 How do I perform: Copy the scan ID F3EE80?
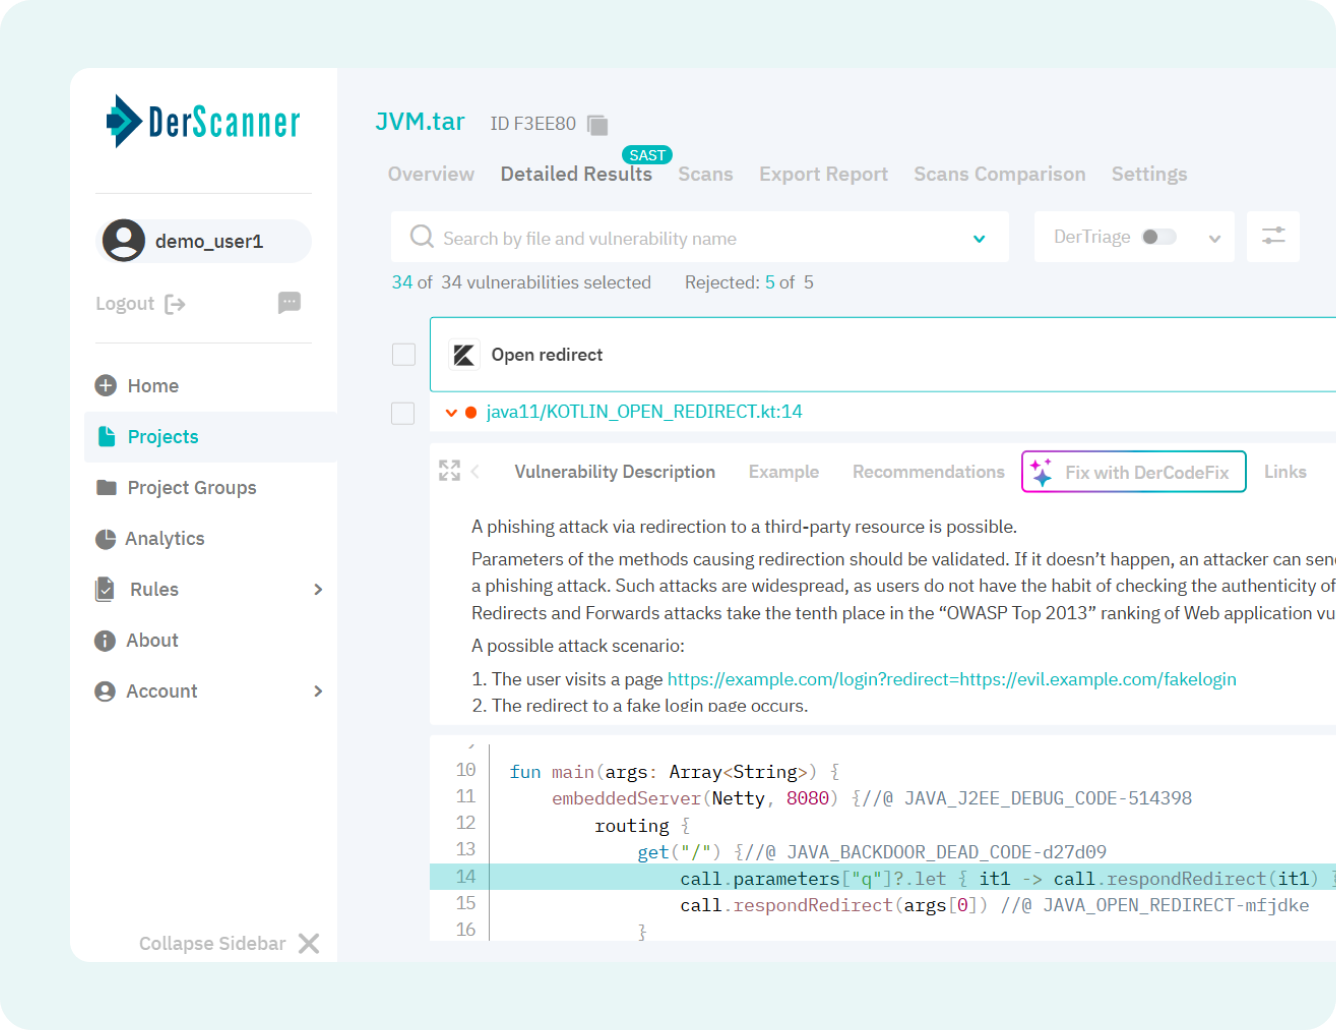596,123
